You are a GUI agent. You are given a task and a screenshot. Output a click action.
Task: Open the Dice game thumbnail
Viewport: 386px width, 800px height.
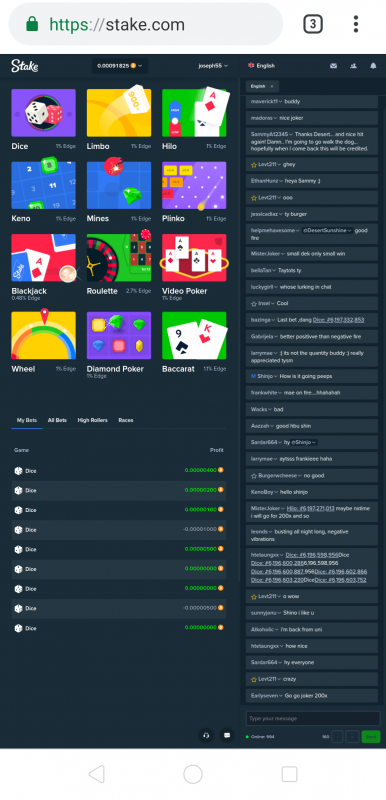pos(43,113)
